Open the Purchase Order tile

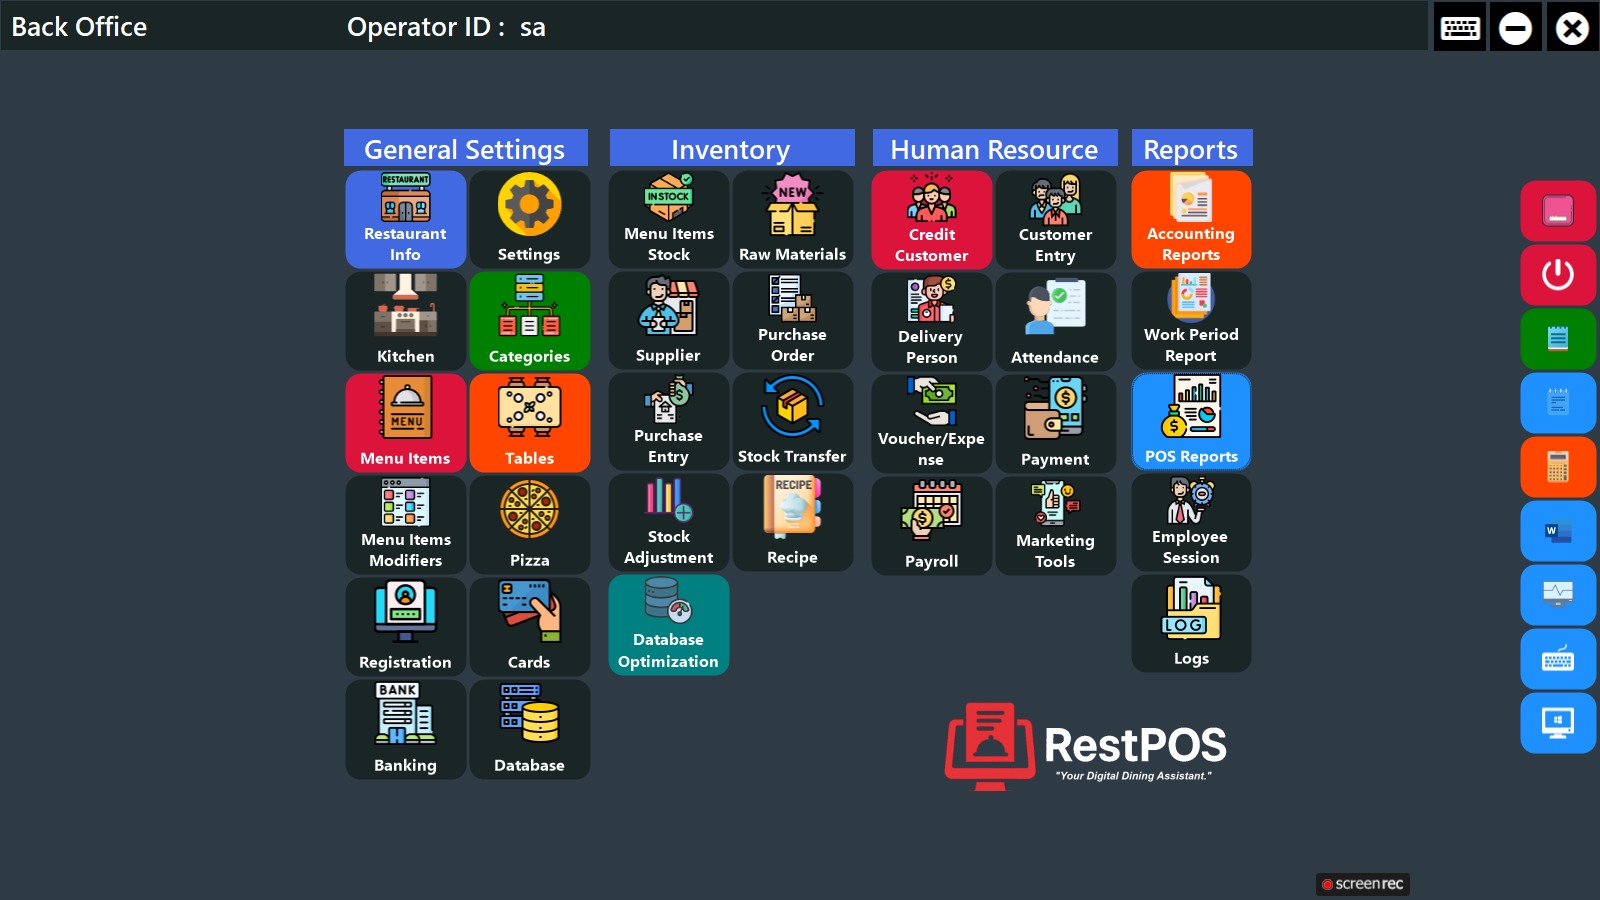click(792, 320)
